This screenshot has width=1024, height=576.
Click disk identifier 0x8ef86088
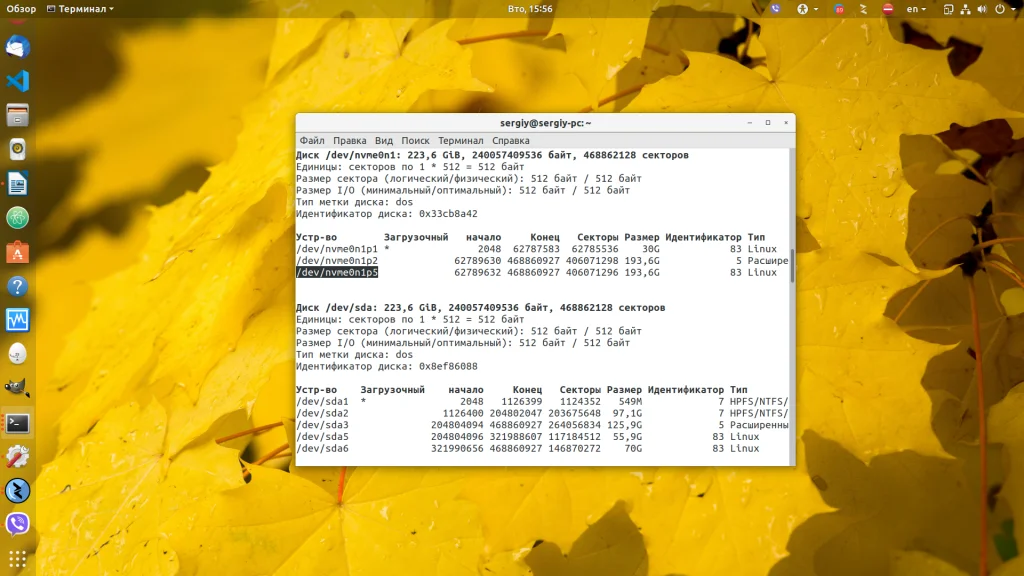(448, 366)
